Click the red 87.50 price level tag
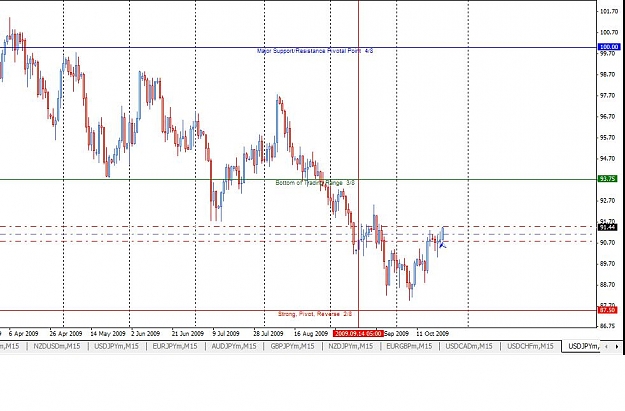 (607, 310)
